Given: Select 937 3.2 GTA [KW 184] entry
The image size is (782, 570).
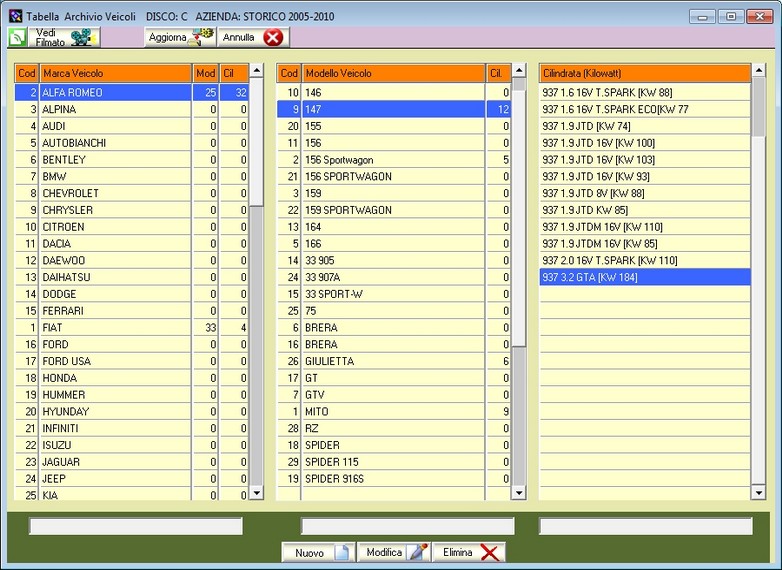Looking at the screenshot, I should (645, 277).
